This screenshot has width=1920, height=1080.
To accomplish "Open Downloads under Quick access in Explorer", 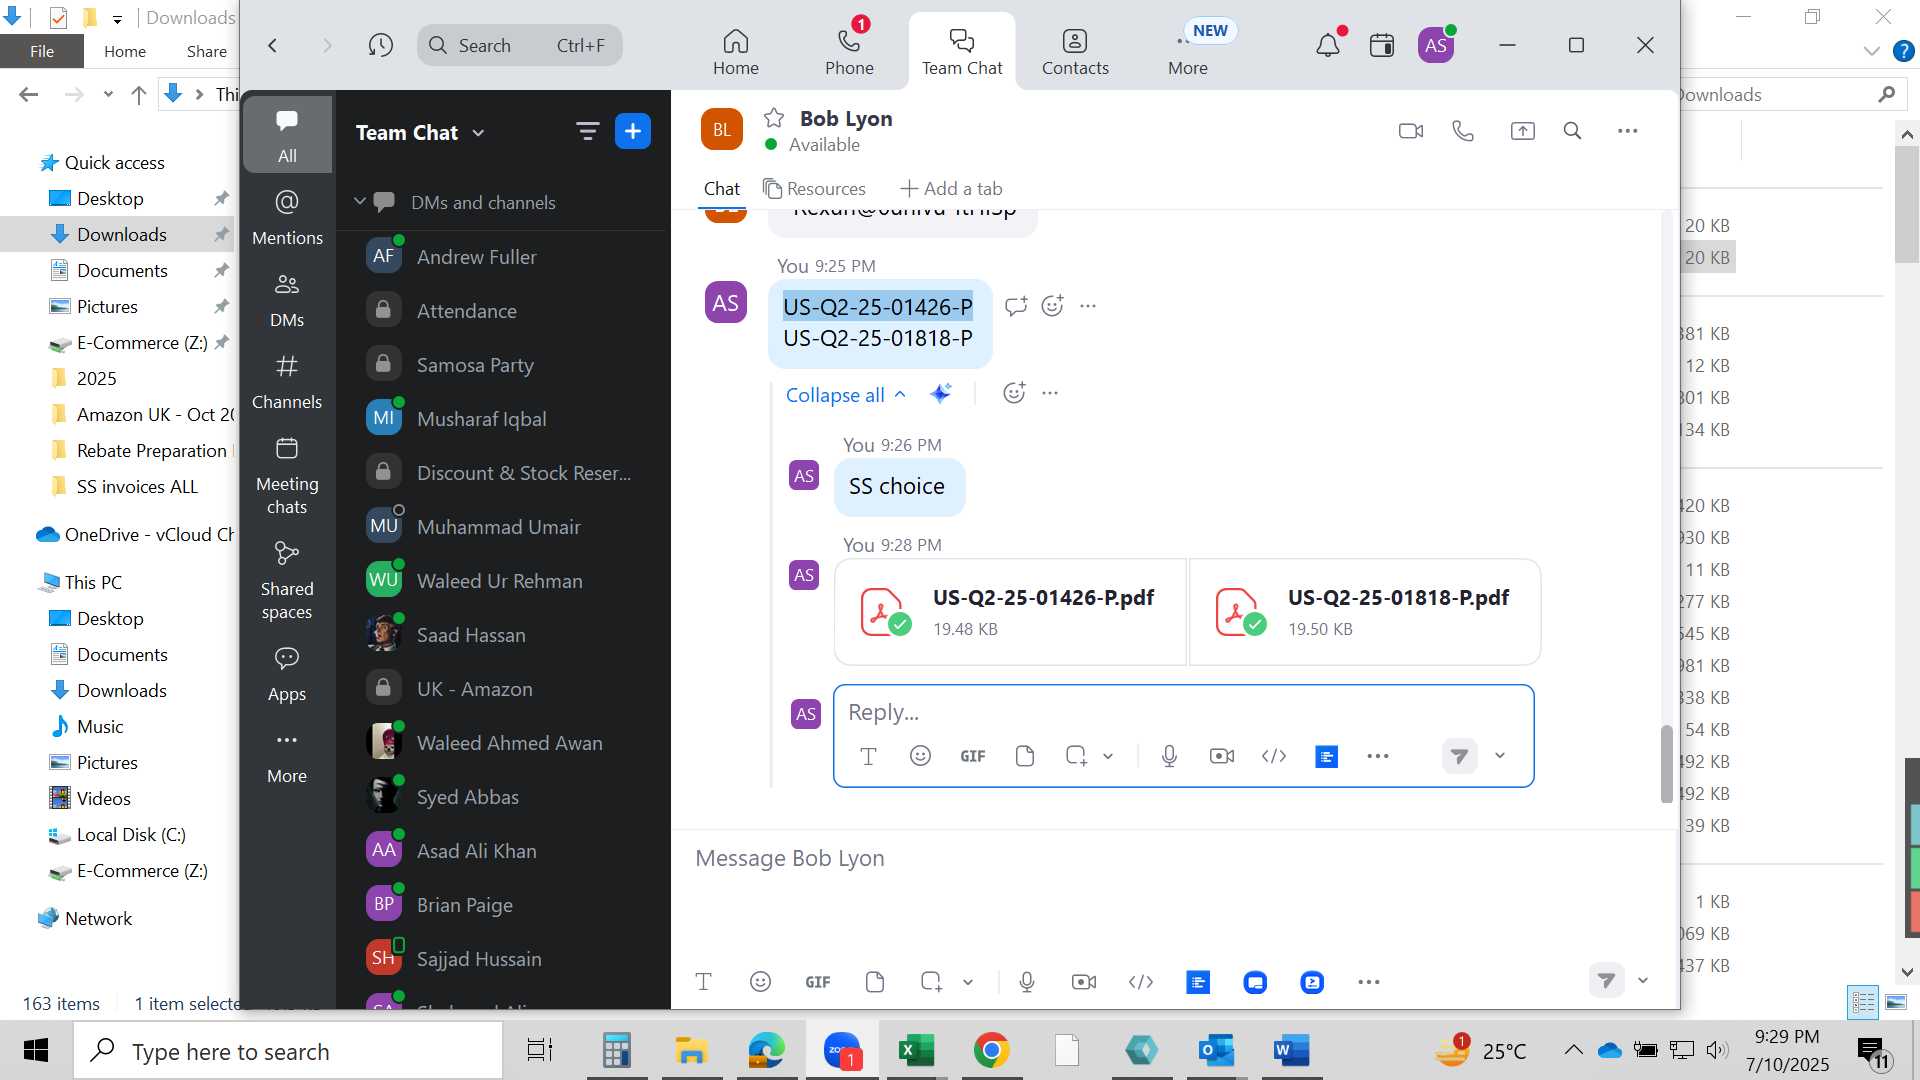I will (121, 235).
